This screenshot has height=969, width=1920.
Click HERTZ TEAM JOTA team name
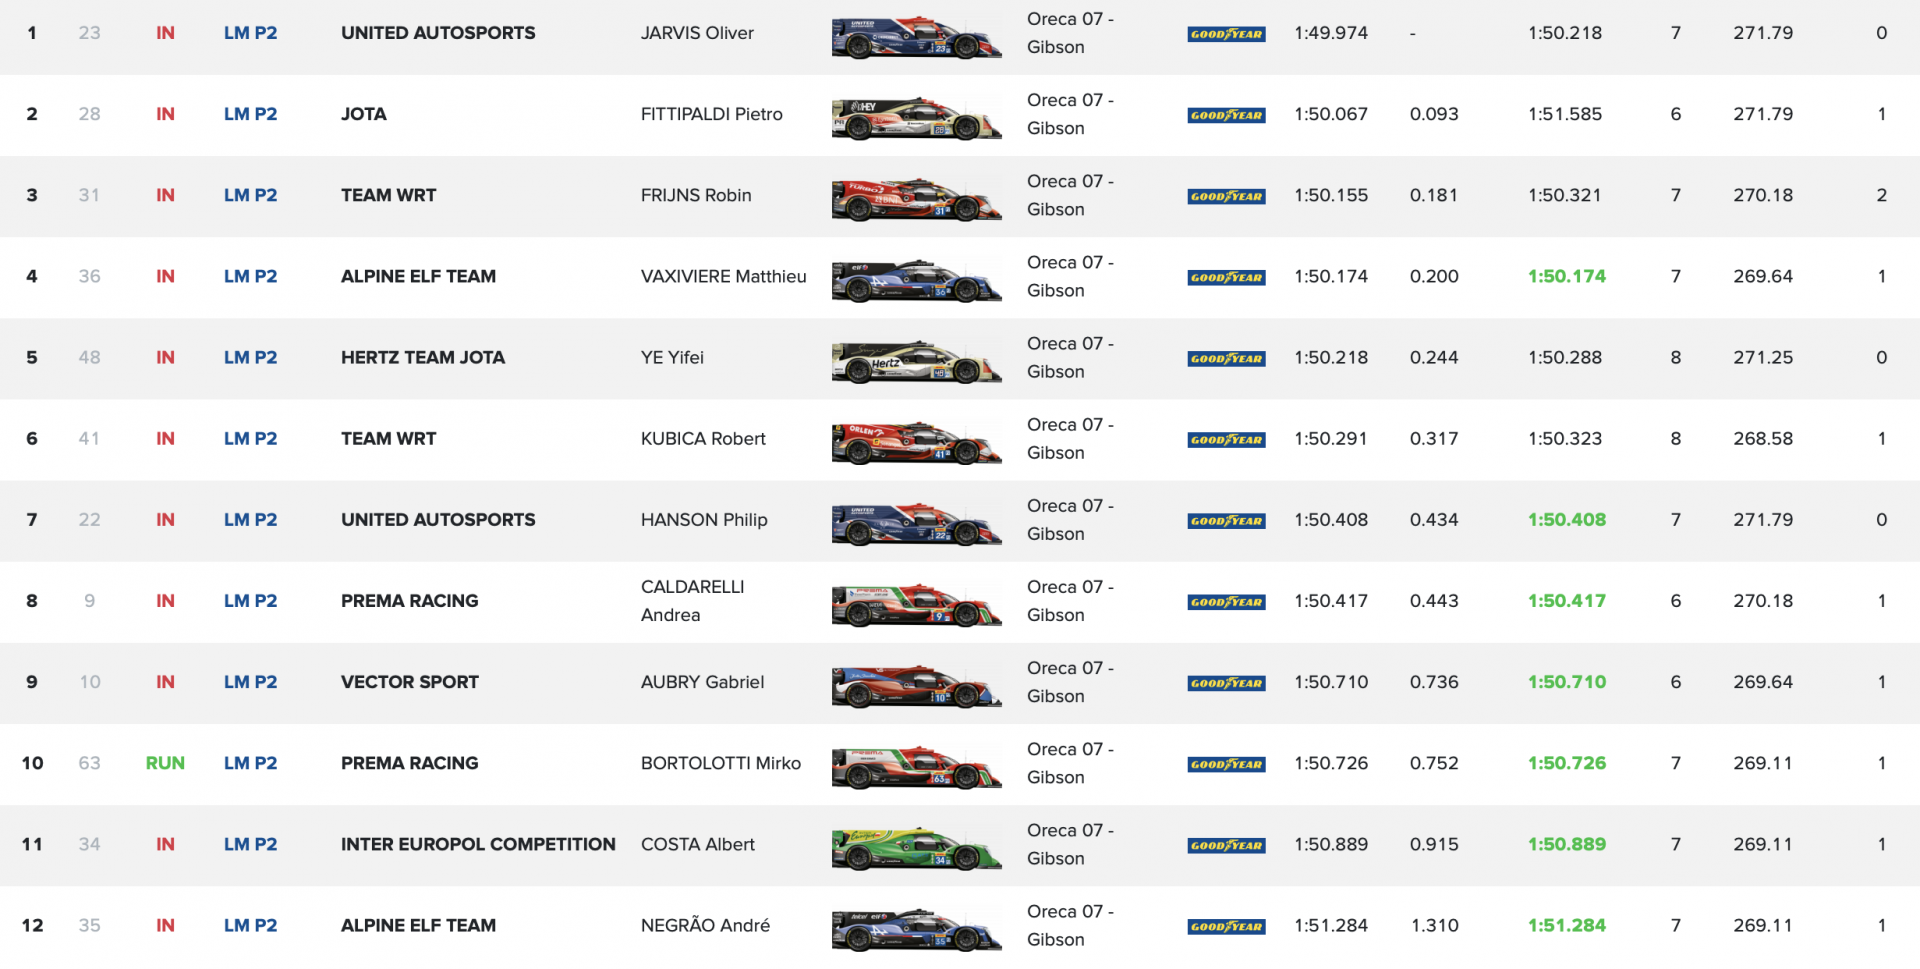pyautogui.click(x=422, y=357)
